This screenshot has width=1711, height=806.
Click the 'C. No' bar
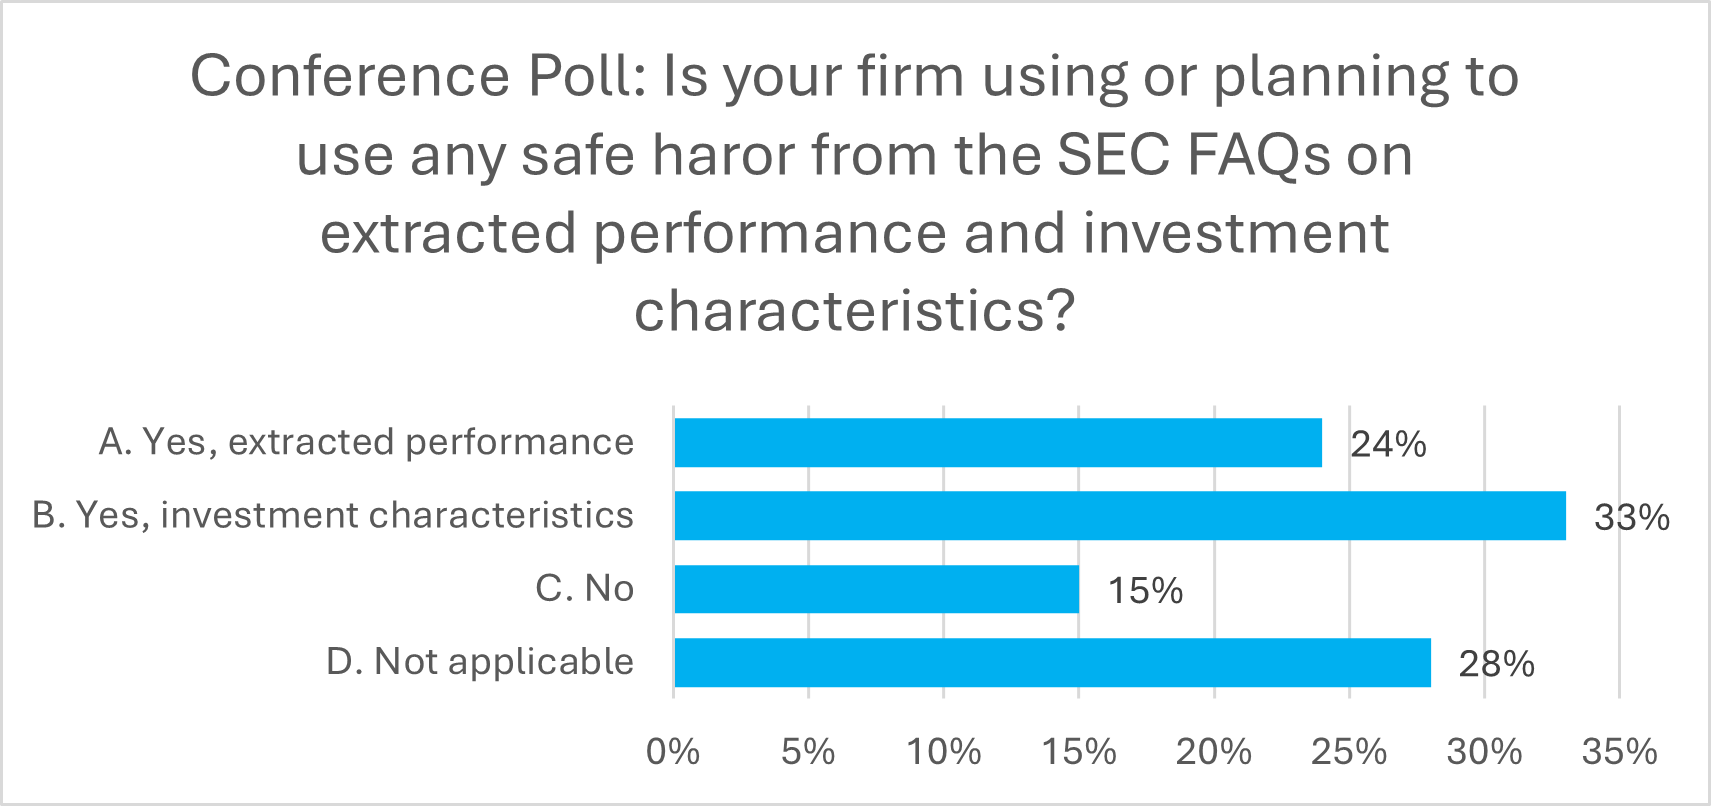[877, 589]
